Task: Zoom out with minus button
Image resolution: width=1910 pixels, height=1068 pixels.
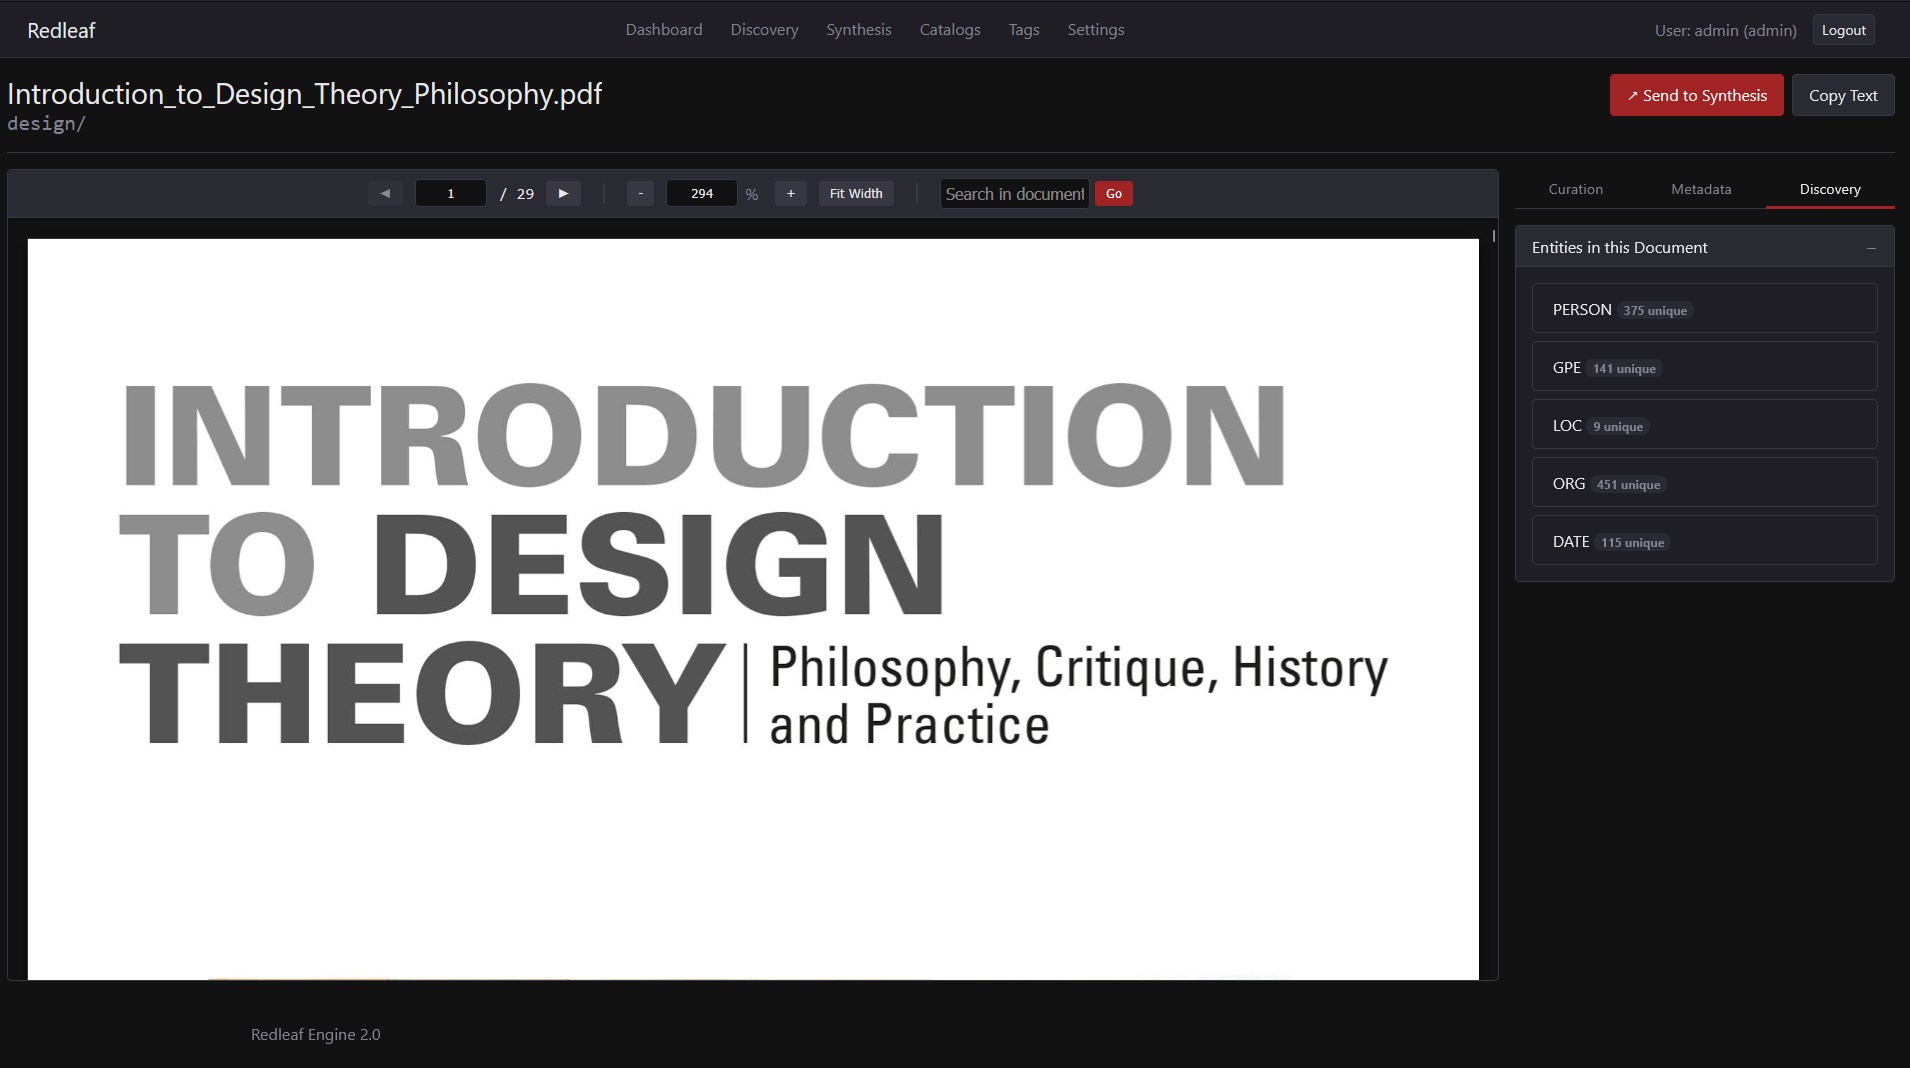Action: (x=640, y=194)
